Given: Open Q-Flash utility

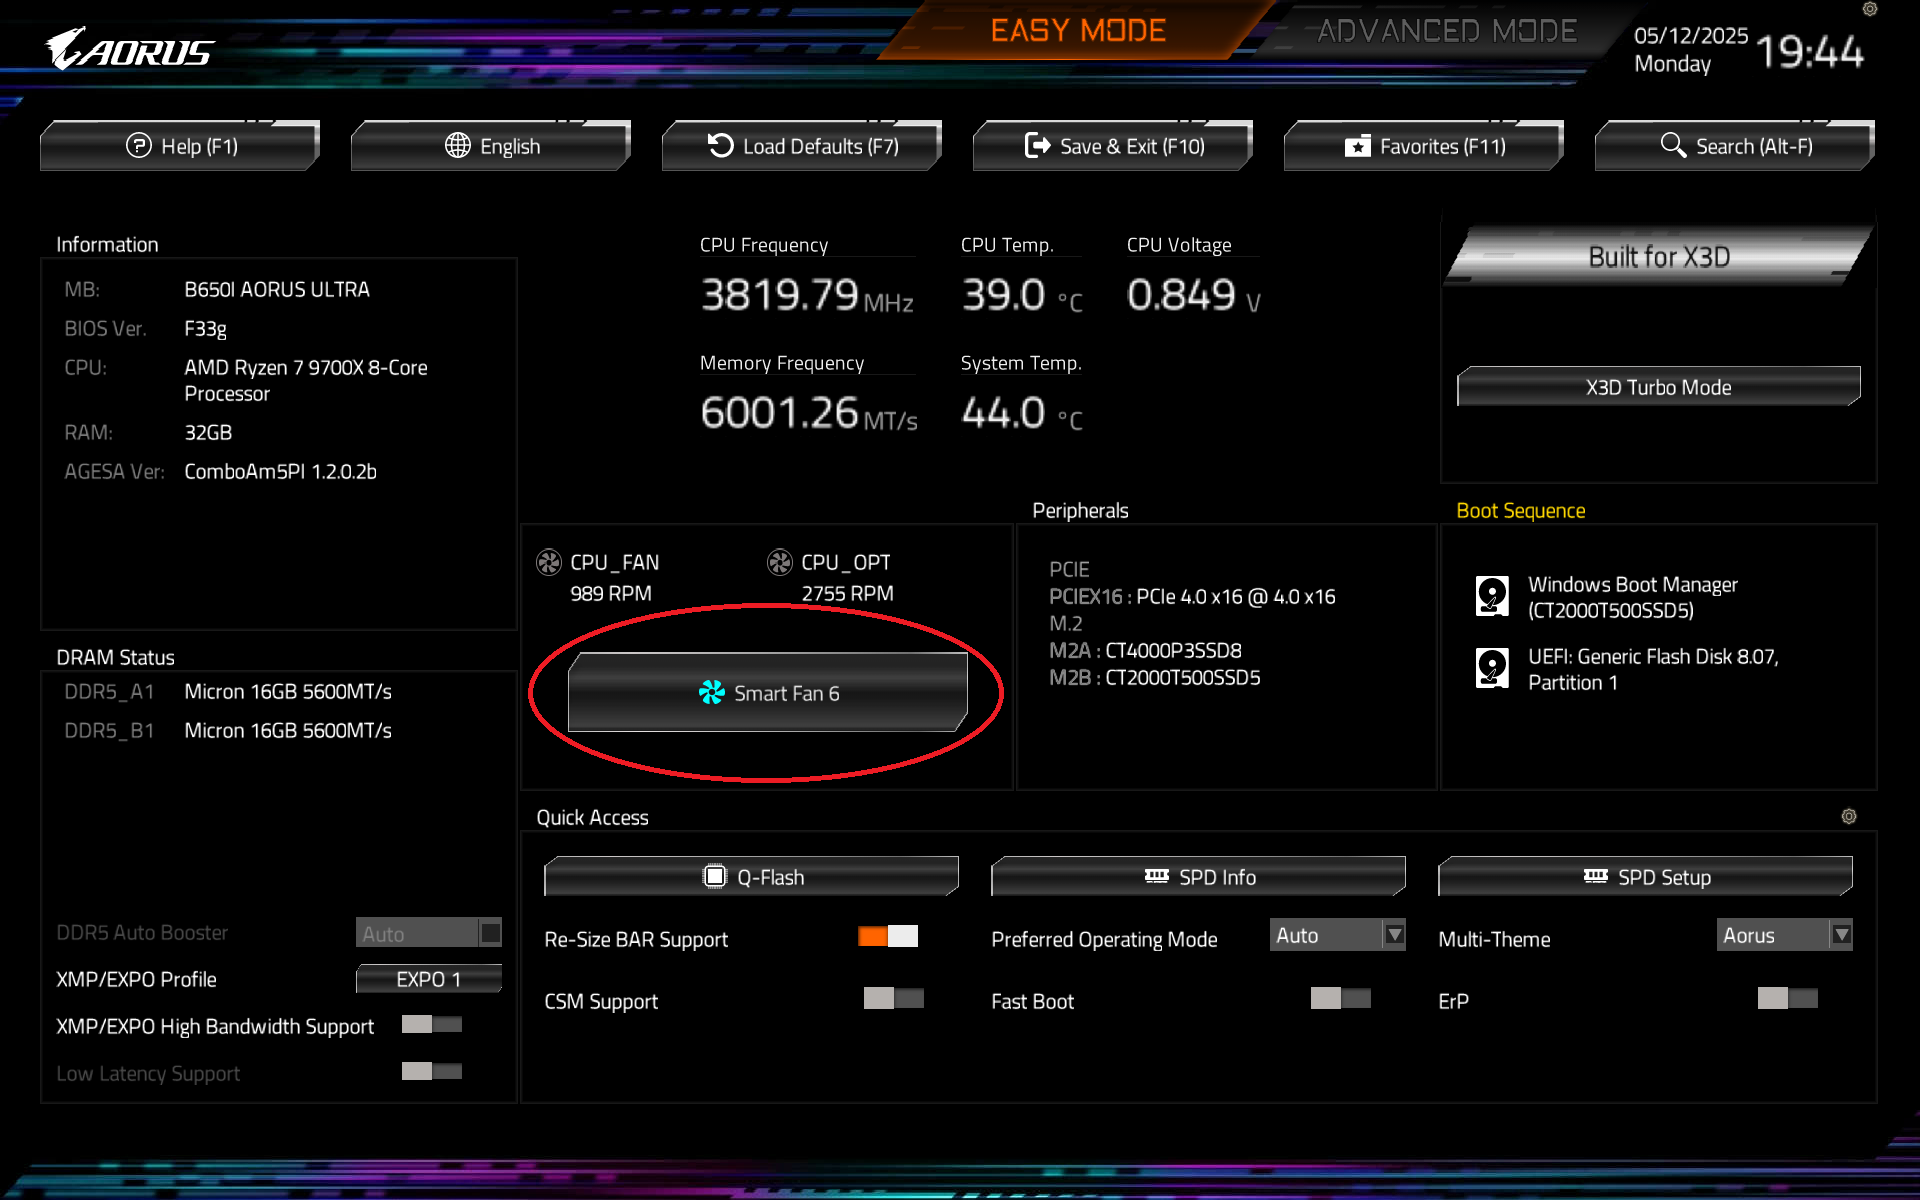Looking at the screenshot, I should [x=751, y=877].
